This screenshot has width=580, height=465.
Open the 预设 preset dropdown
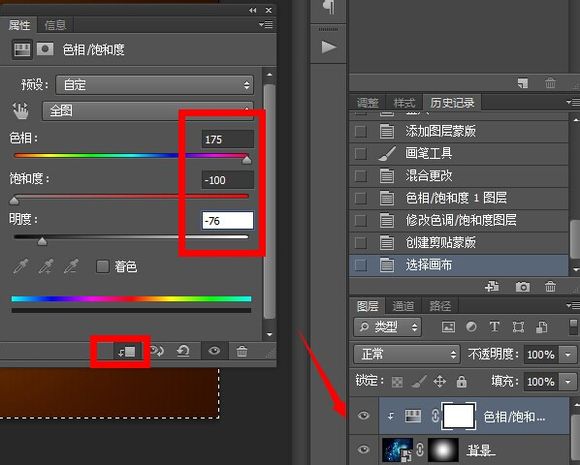coord(155,85)
